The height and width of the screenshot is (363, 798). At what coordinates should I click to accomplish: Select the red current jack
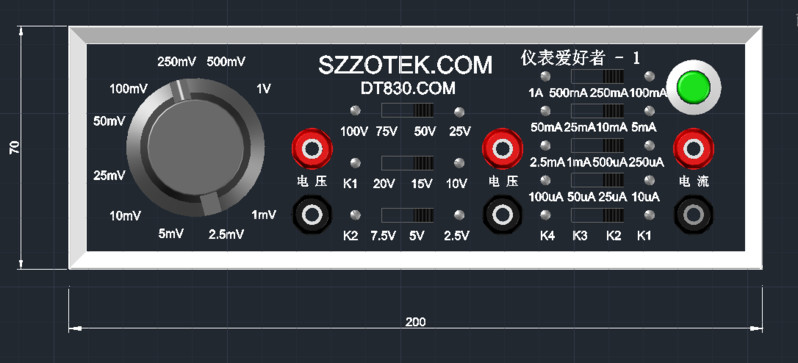[693, 149]
